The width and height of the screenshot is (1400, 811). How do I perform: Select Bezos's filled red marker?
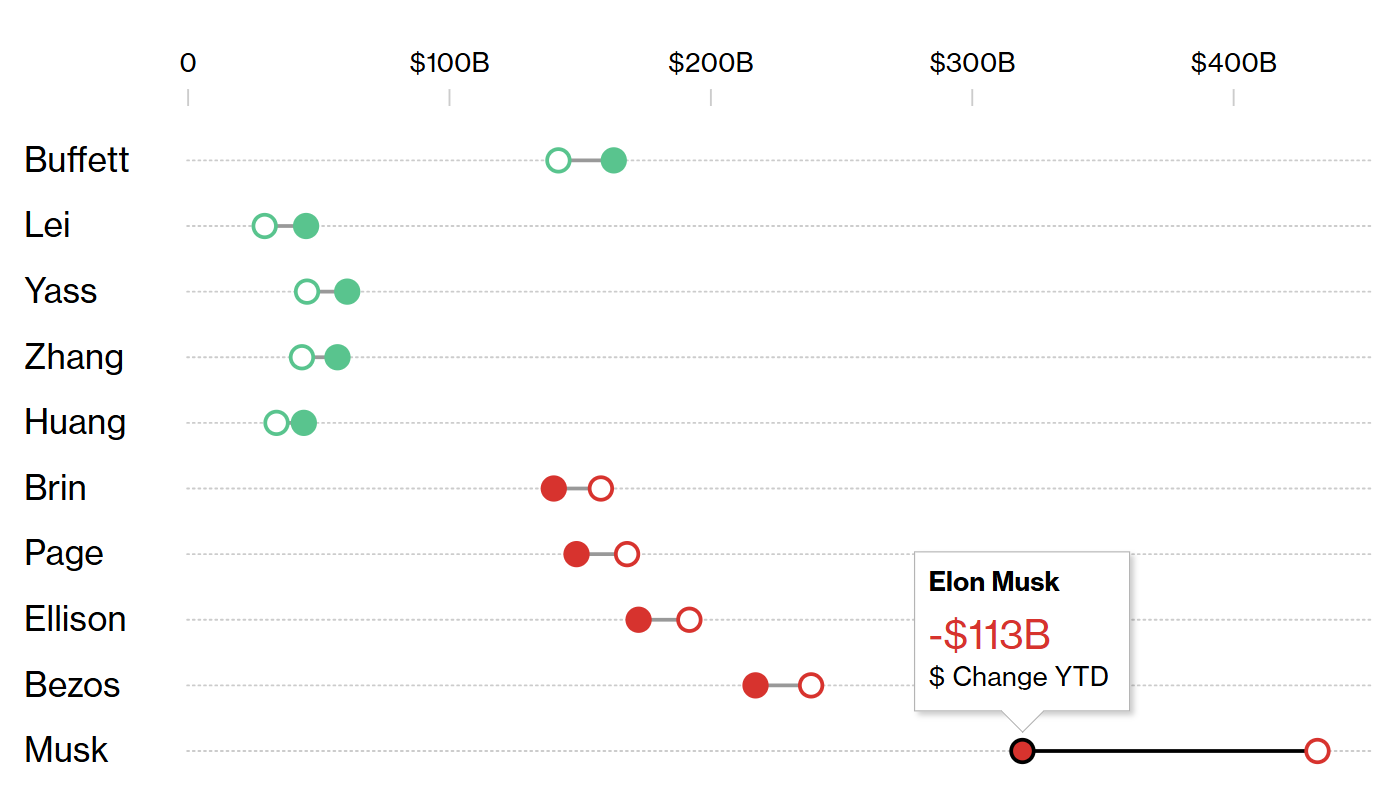[756, 685]
